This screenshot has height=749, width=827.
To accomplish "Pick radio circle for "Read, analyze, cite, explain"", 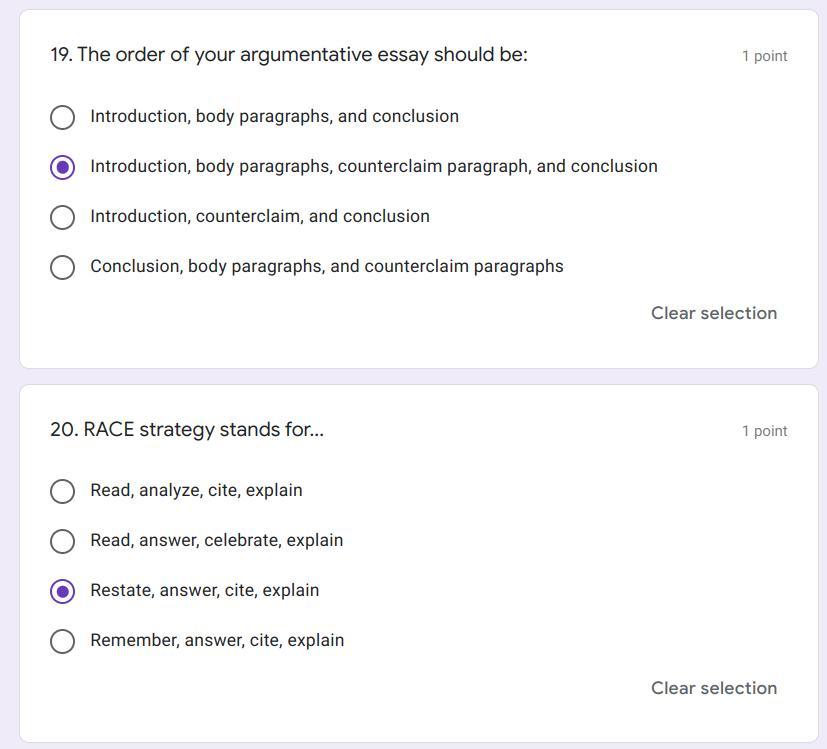I will point(62,491).
